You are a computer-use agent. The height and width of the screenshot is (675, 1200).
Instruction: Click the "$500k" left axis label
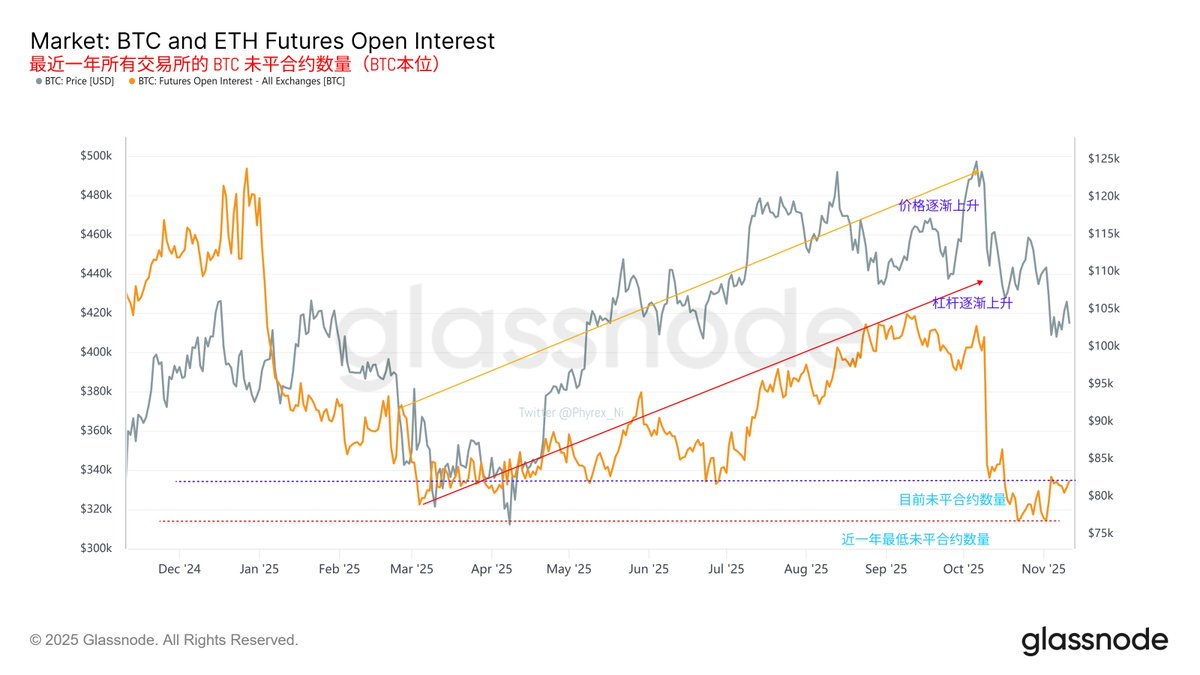tap(97, 157)
